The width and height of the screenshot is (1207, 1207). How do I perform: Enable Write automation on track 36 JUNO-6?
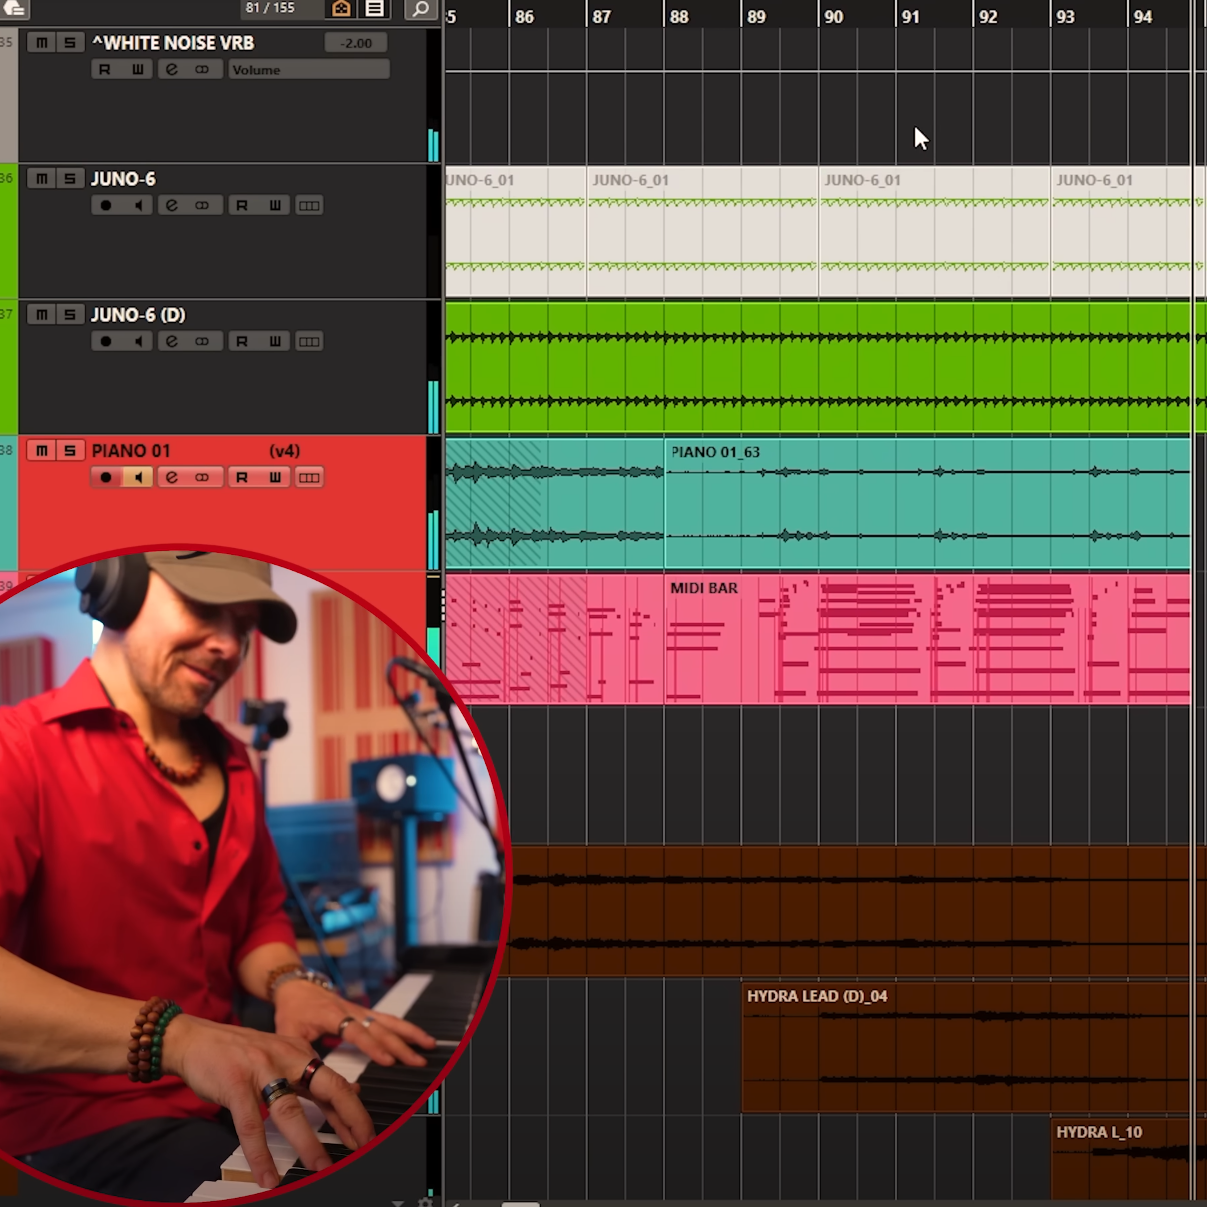[275, 206]
